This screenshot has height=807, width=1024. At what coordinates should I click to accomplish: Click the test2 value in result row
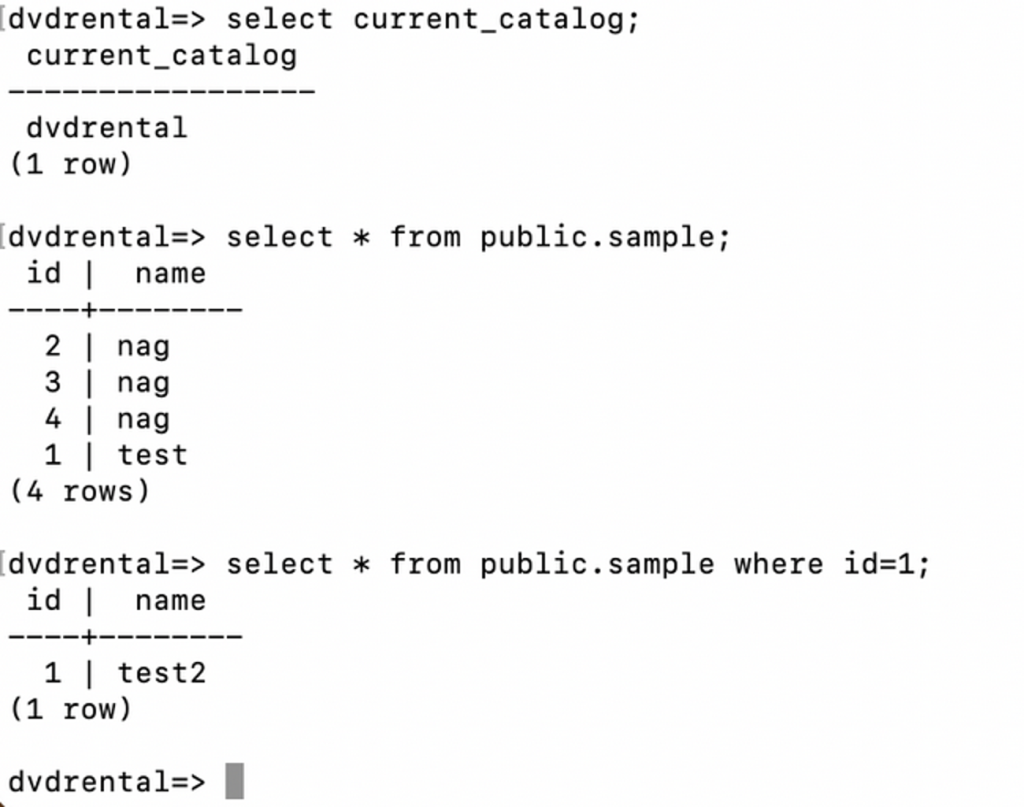pyautogui.click(x=162, y=673)
